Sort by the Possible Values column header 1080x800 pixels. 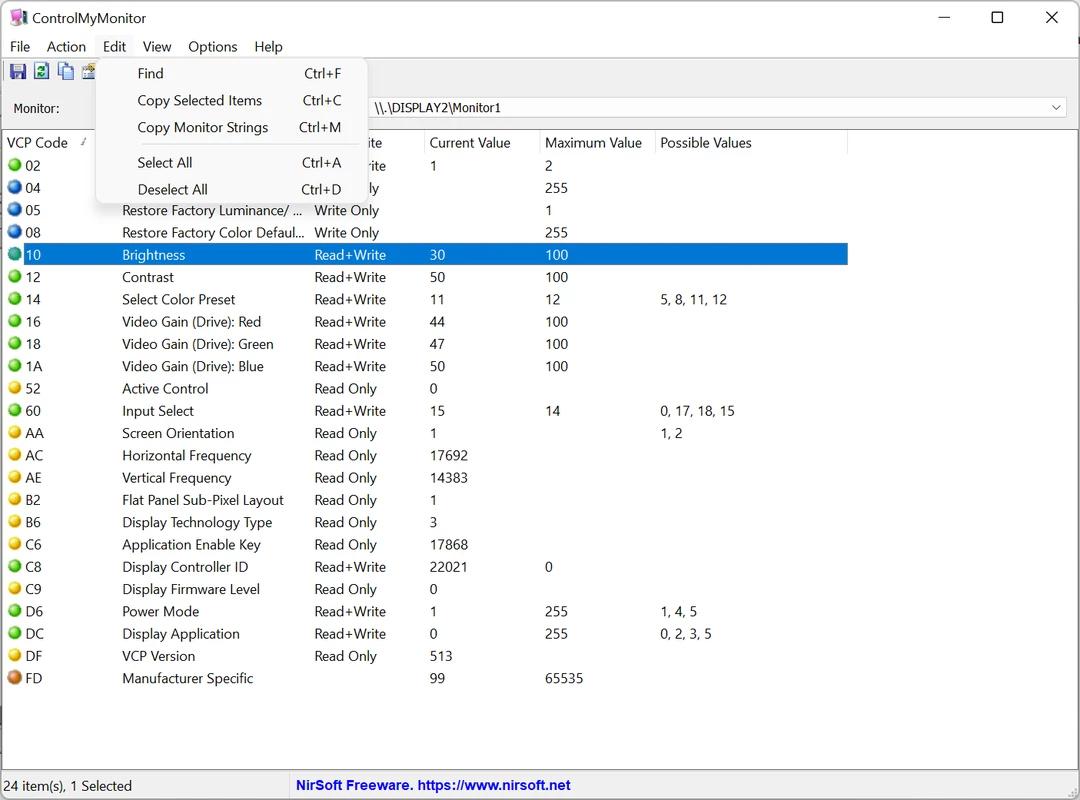click(x=751, y=143)
